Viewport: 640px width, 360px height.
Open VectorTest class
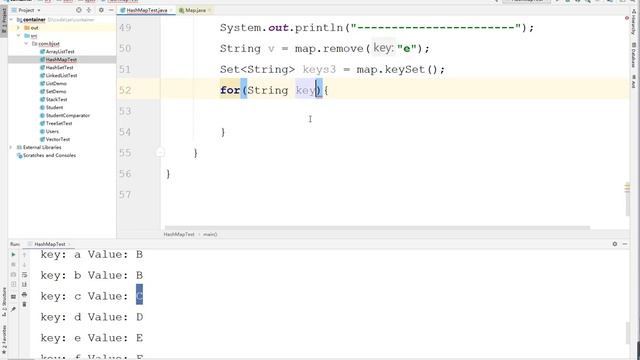58,139
